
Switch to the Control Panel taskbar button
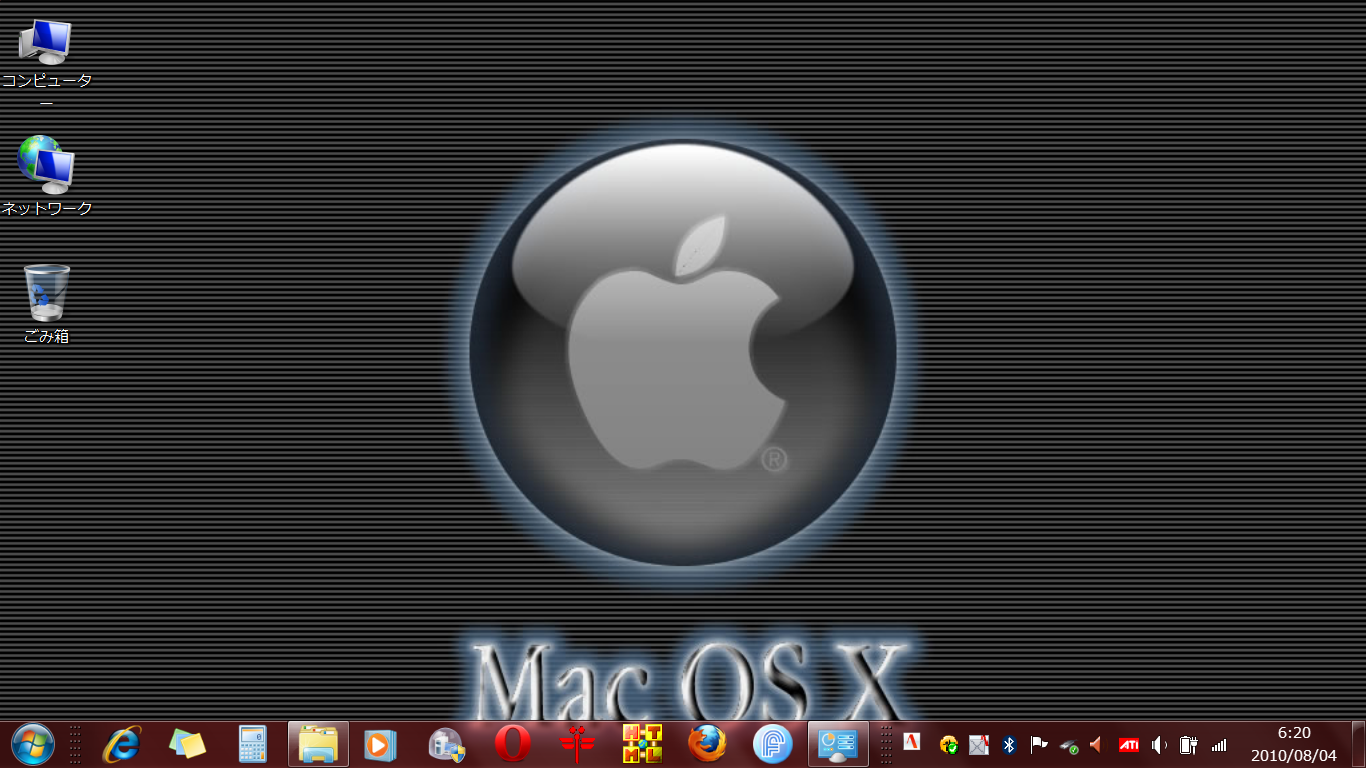(x=838, y=744)
